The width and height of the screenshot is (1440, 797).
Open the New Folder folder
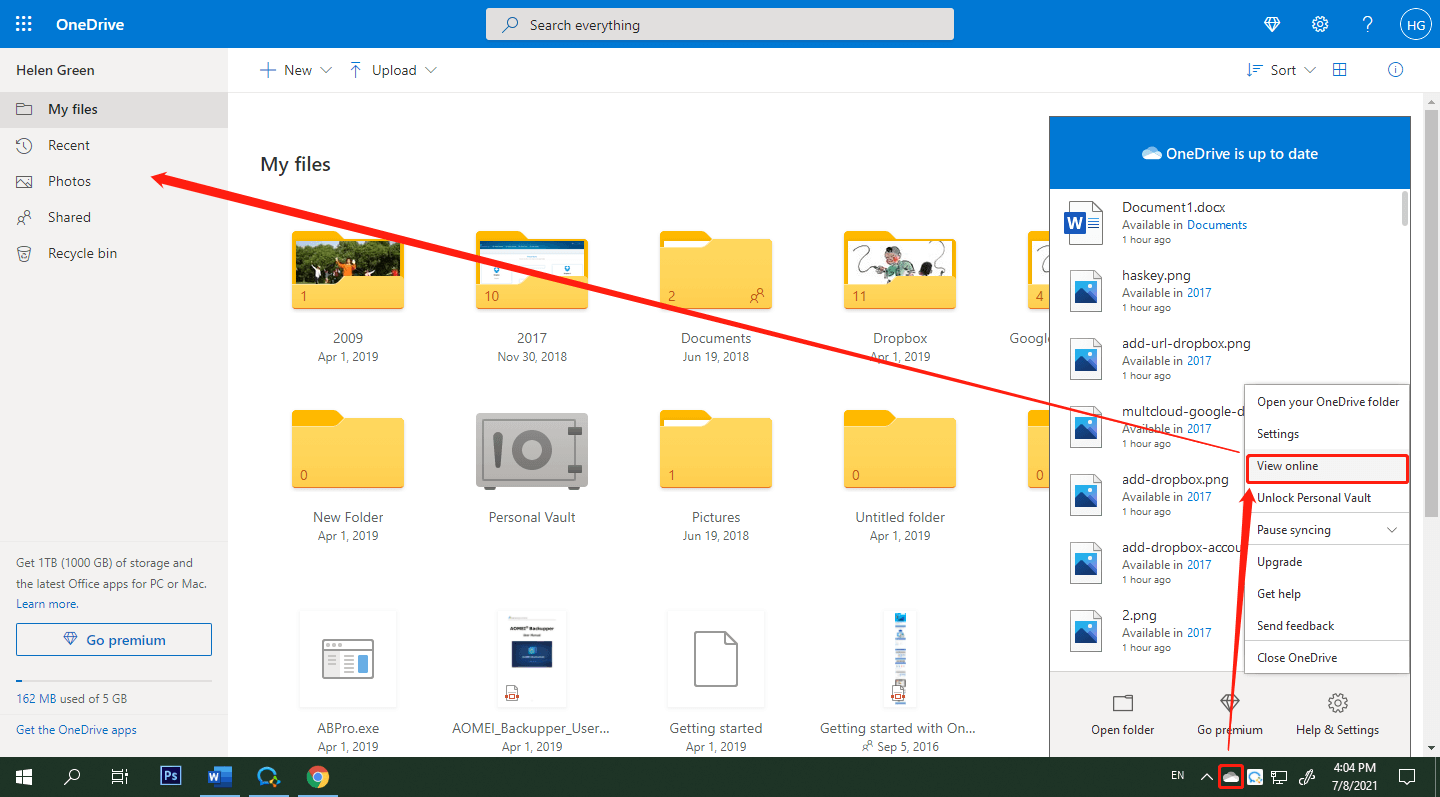click(348, 449)
